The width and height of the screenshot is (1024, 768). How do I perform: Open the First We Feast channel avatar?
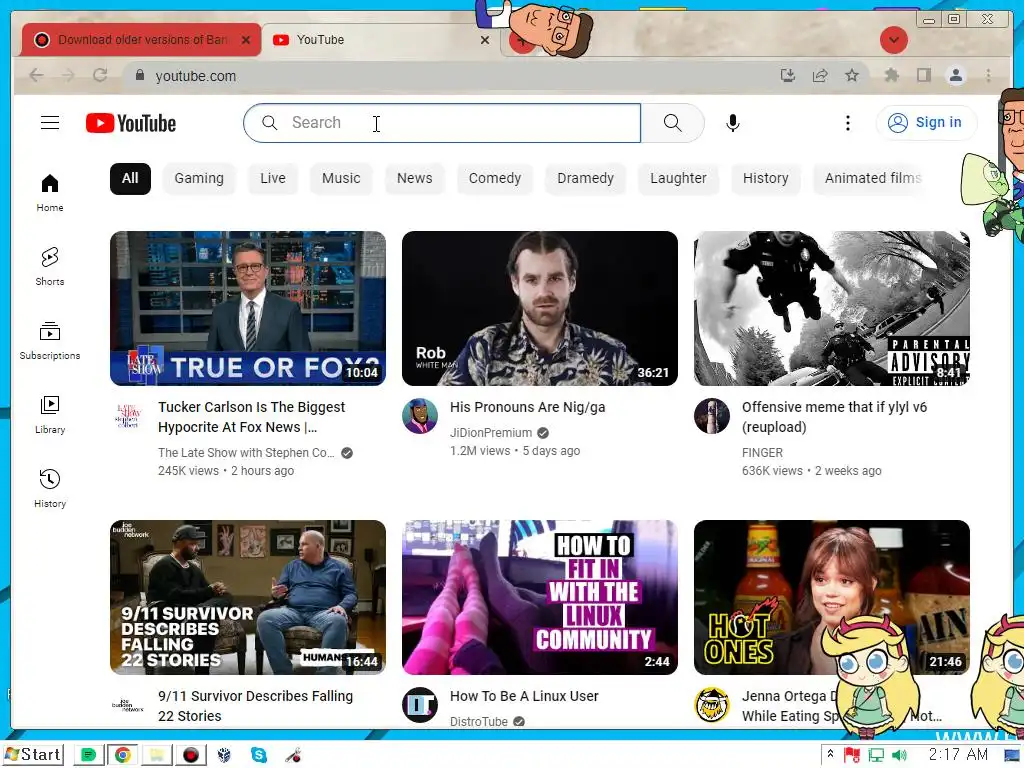point(712,705)
